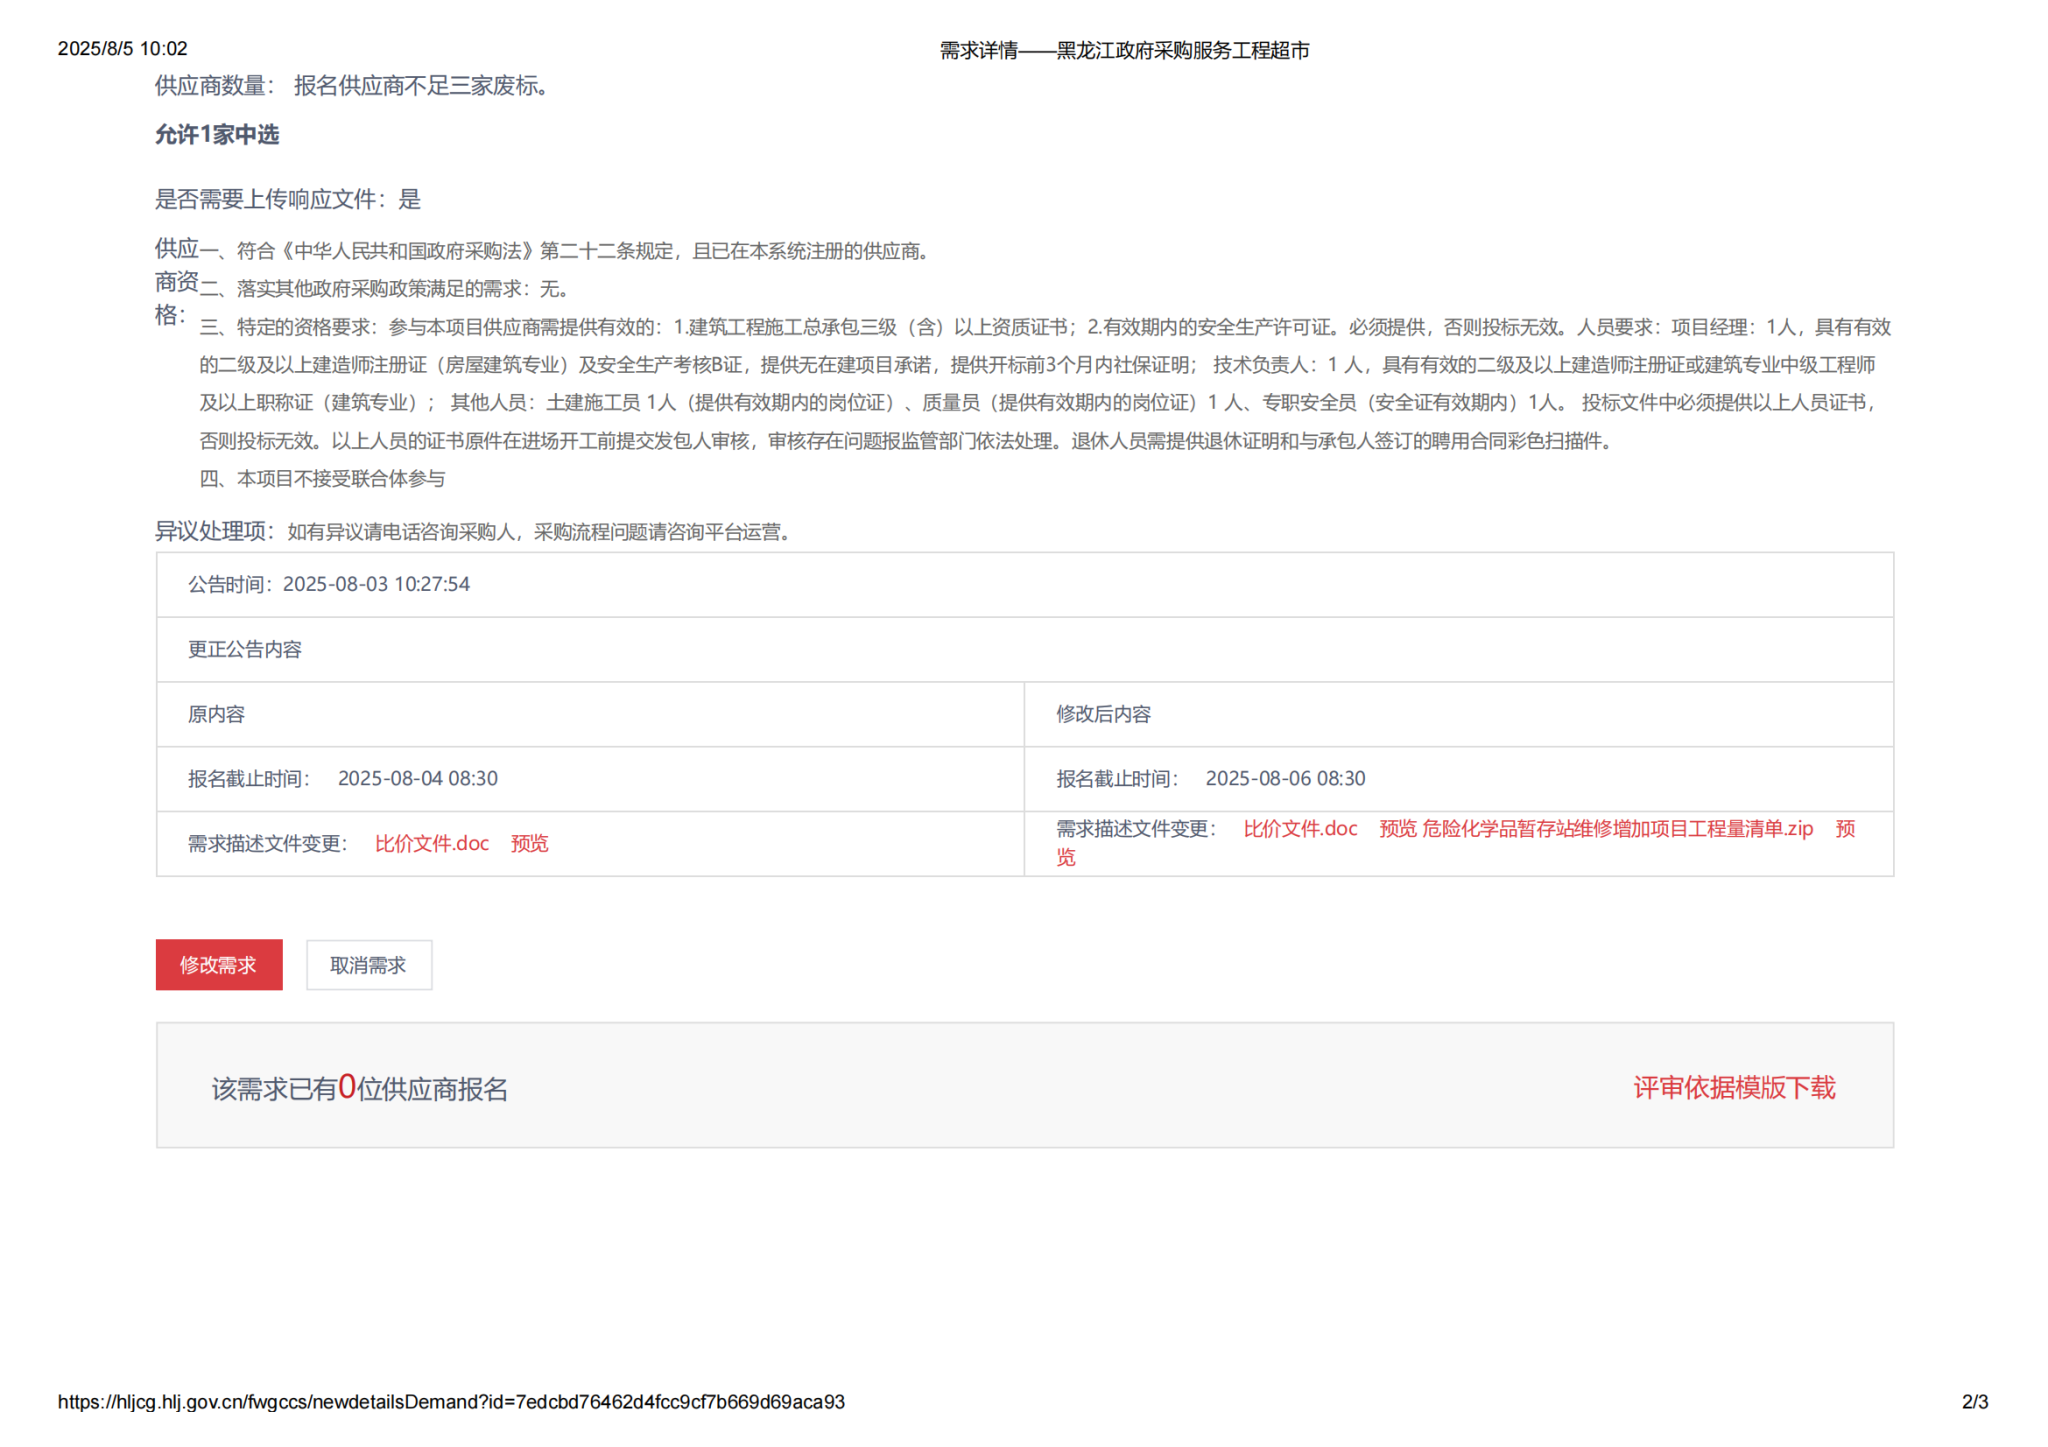Select the 原内容 column header cell
Viewport: 2048px width, 1447px height.
tap(217, 714)
